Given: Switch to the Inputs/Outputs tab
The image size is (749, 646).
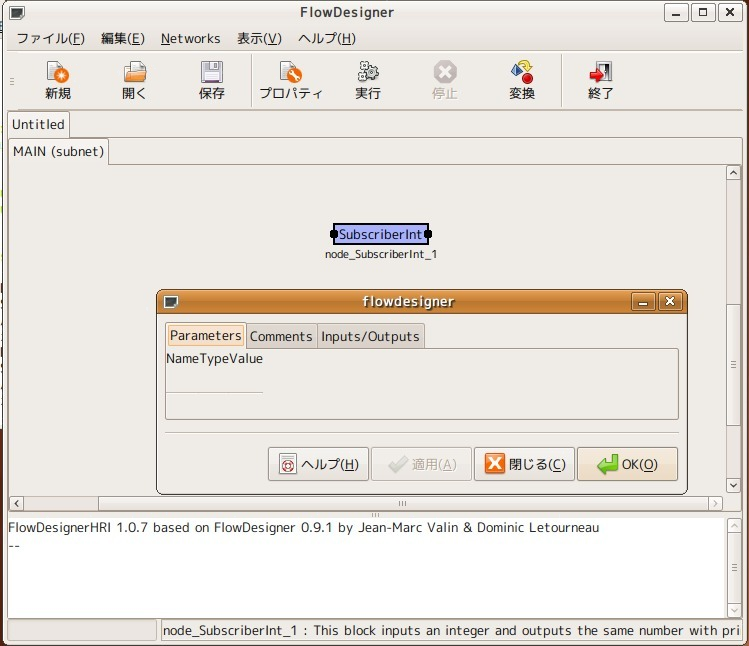Looking at the screenshot, I should 370,336.
